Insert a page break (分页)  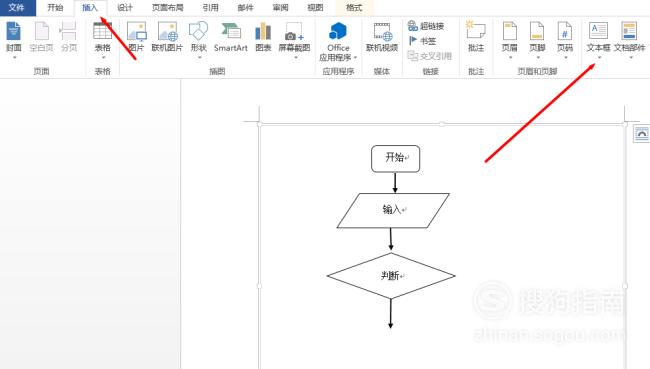[69, 37]
